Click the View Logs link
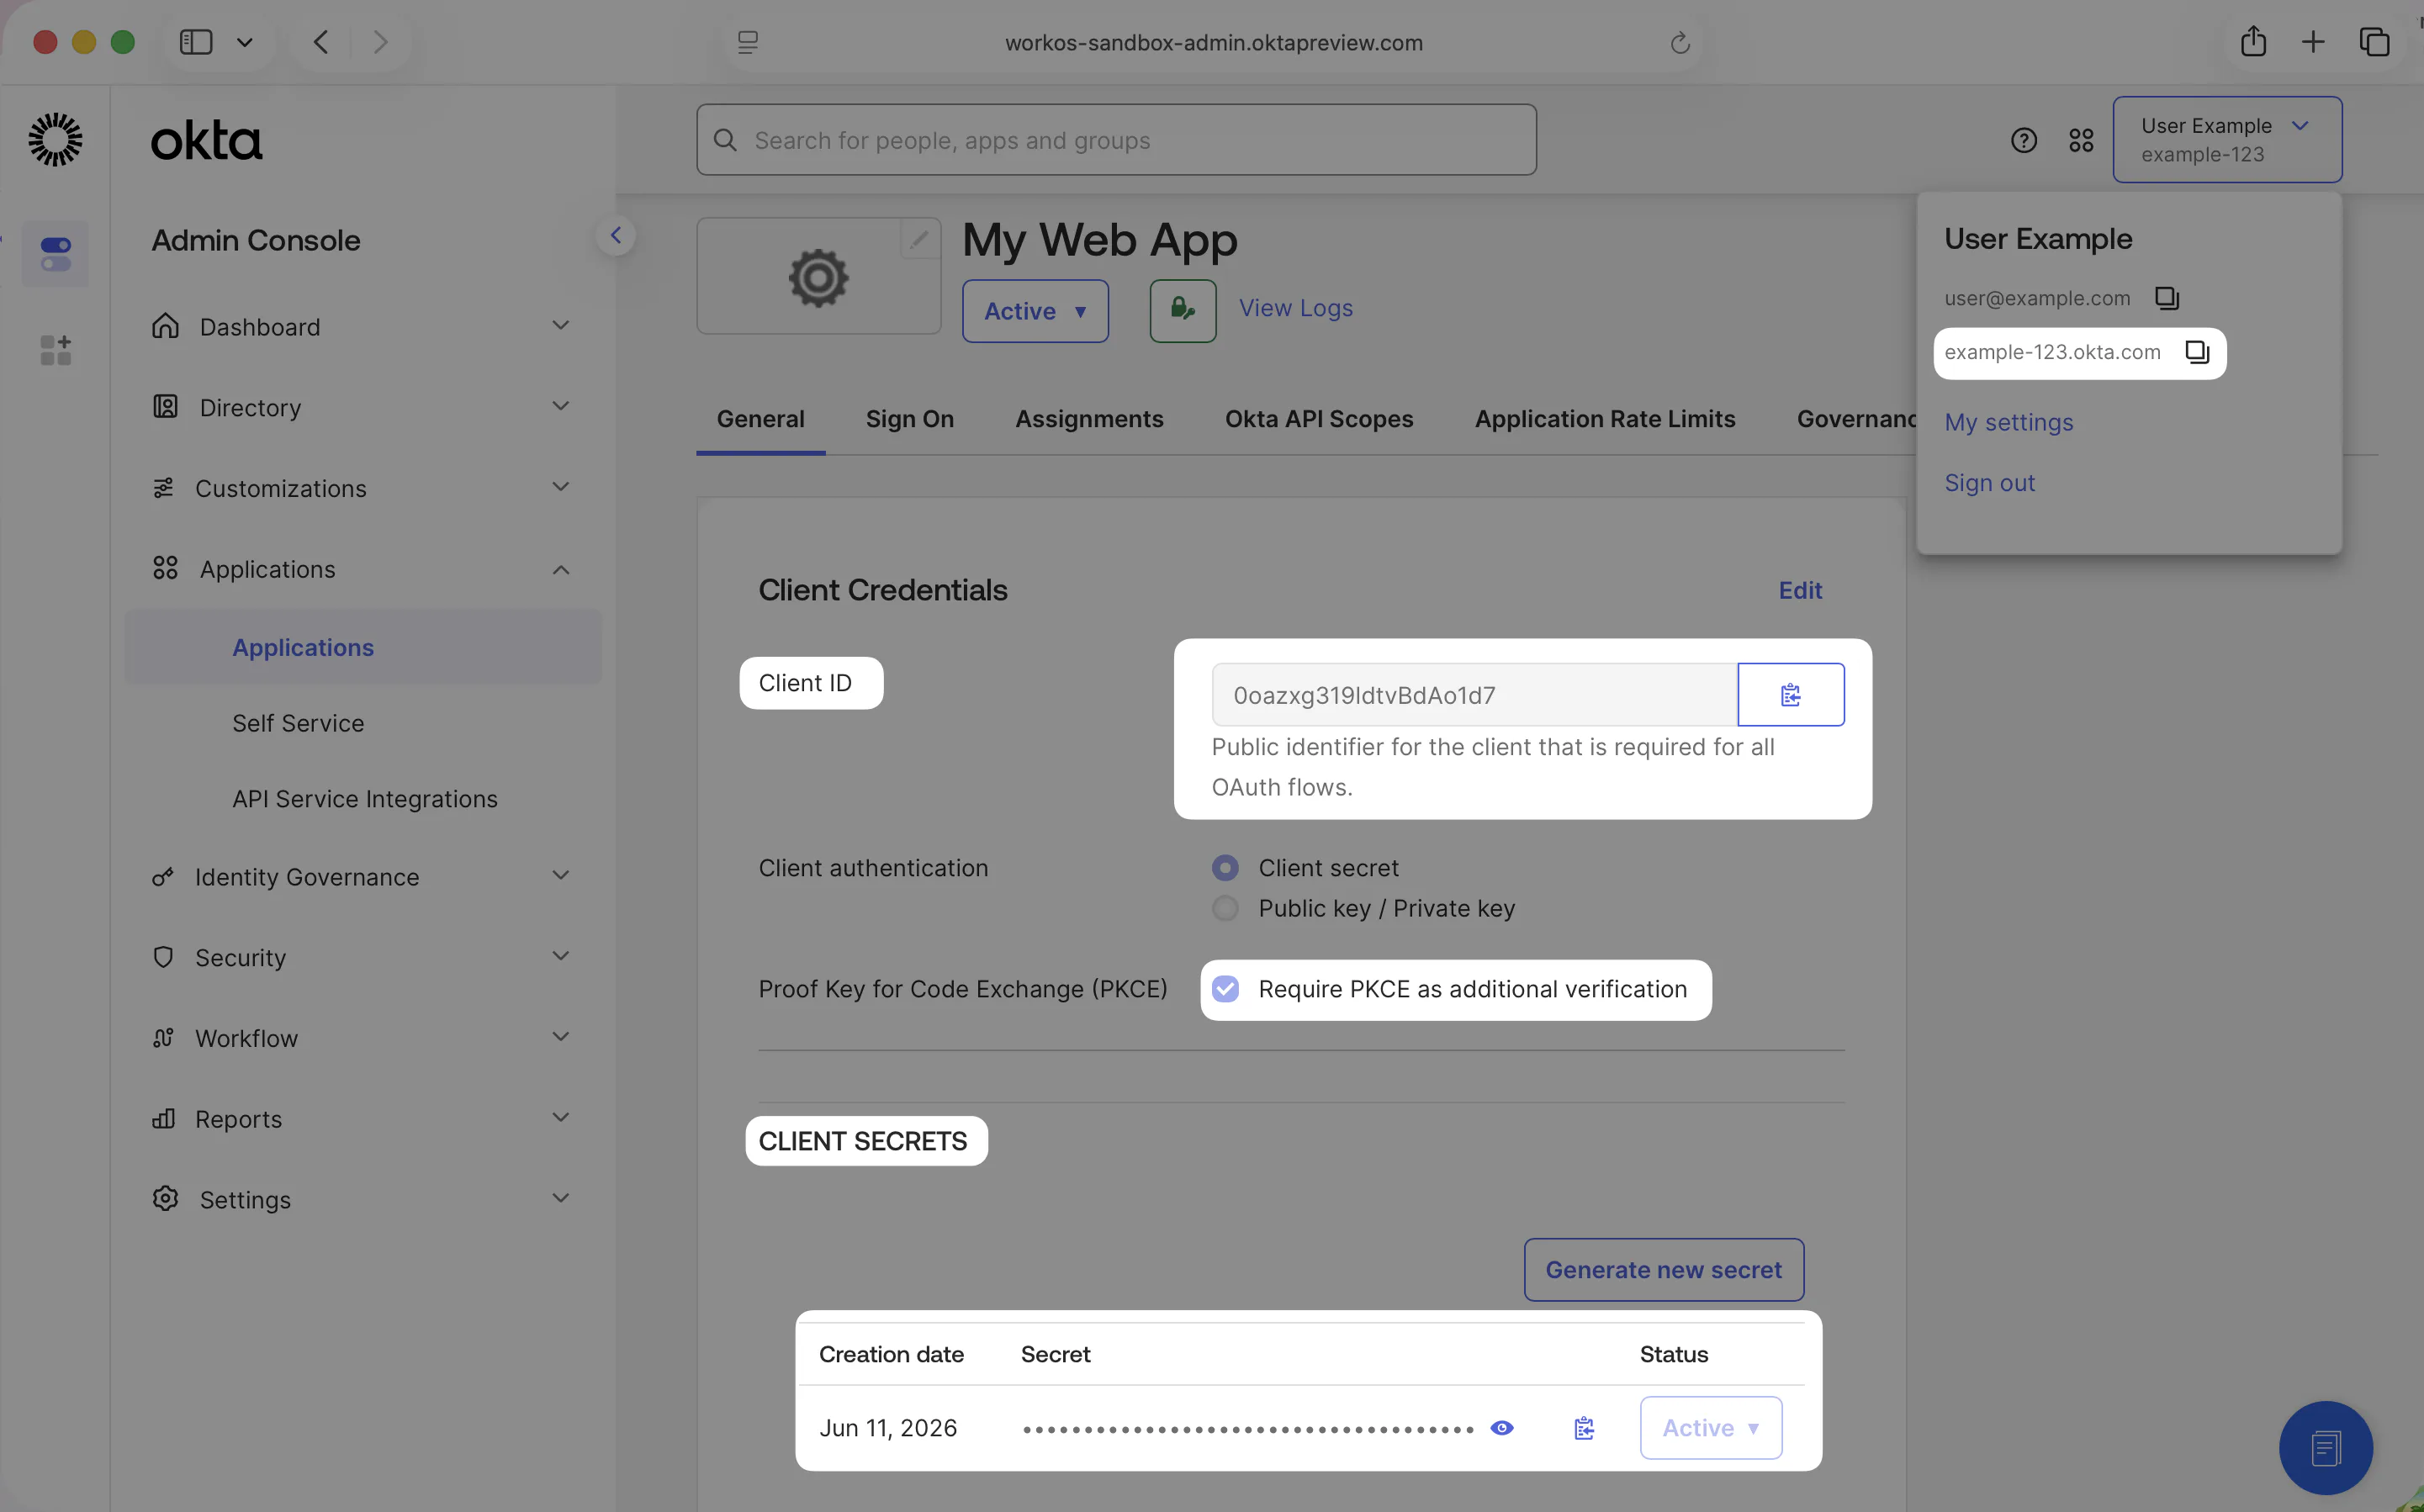Screen dimensions: 2424x1512 (x=1295, y=308)
